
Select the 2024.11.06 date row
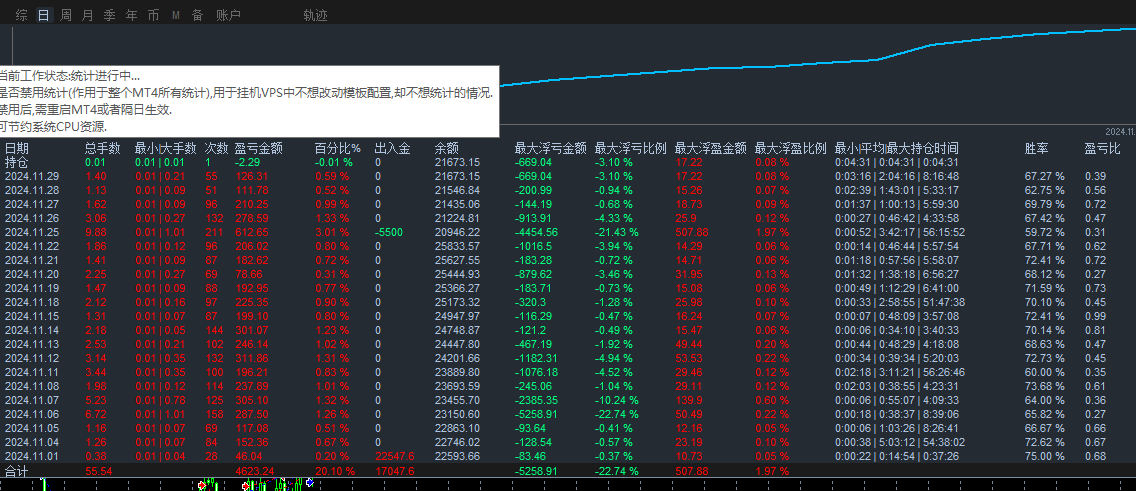[33, 414]
